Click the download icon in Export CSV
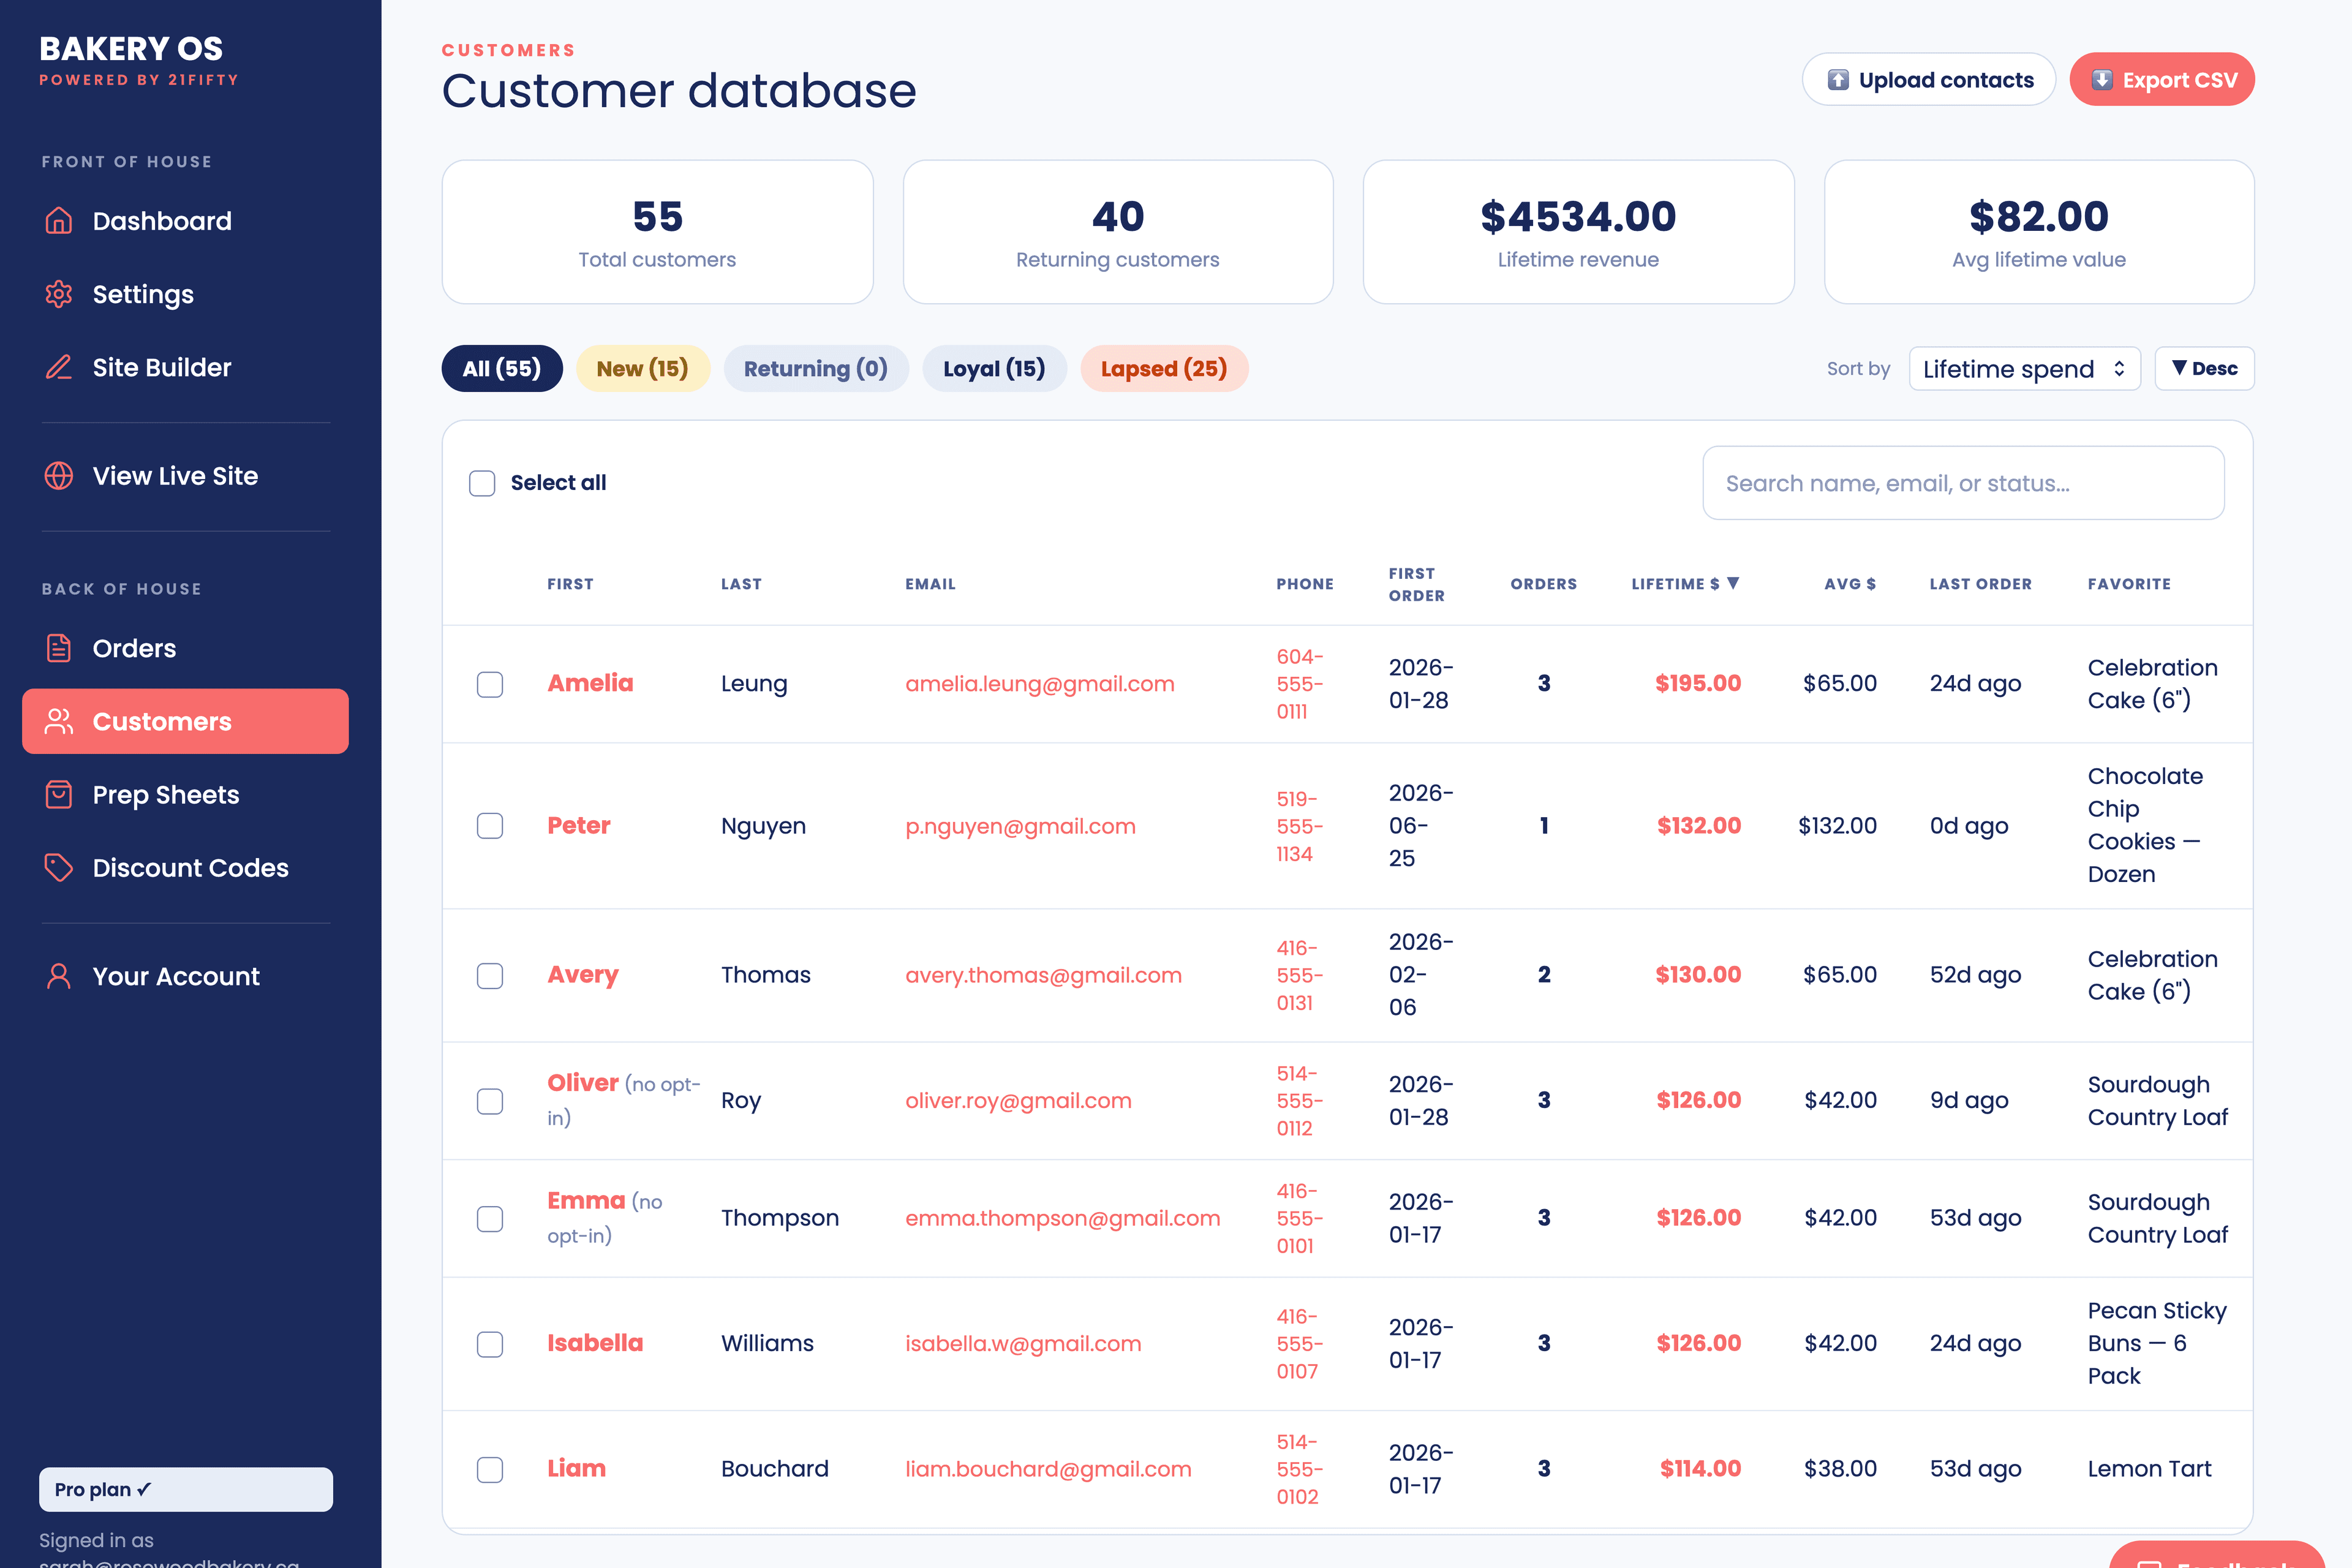Image resolution: width=2352 pixels, height=1568 pixels. point(2102,80)
